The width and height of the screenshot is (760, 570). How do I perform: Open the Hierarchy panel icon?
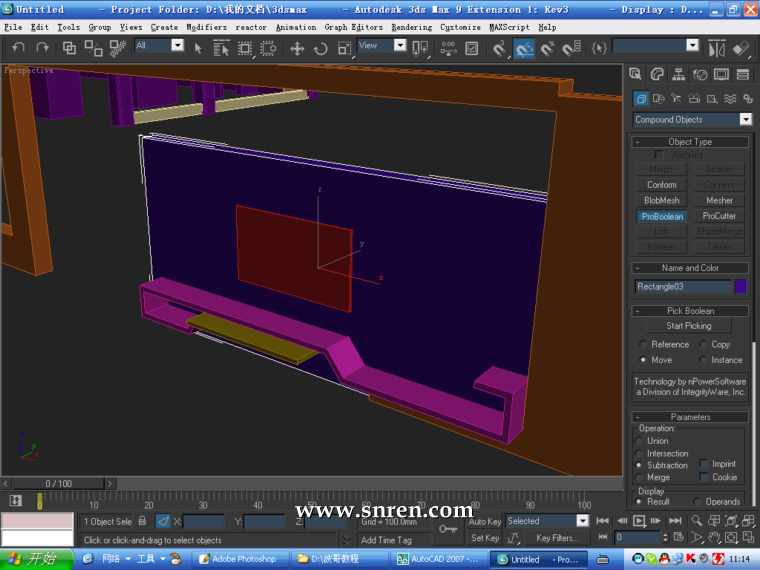pos(678,74)
